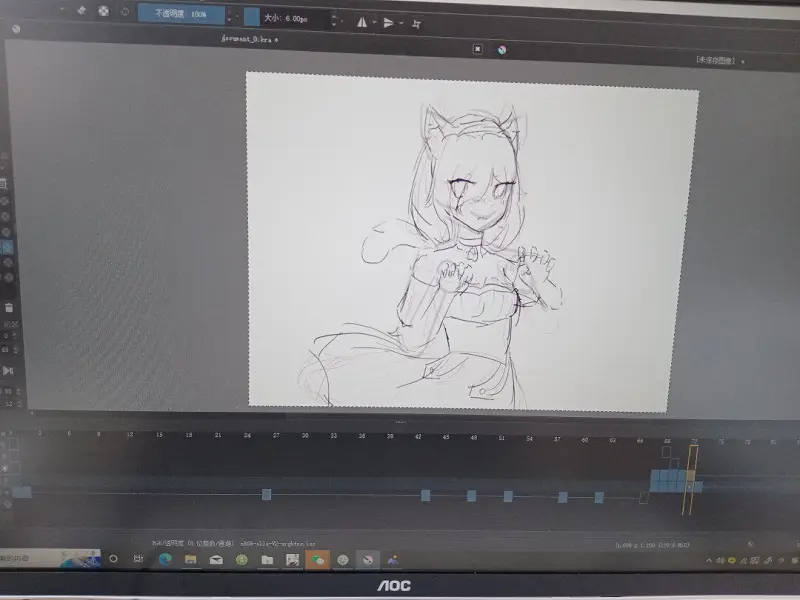Select the document_0.kra document tab
800x600 pixels.
click(x=249, y=39)
